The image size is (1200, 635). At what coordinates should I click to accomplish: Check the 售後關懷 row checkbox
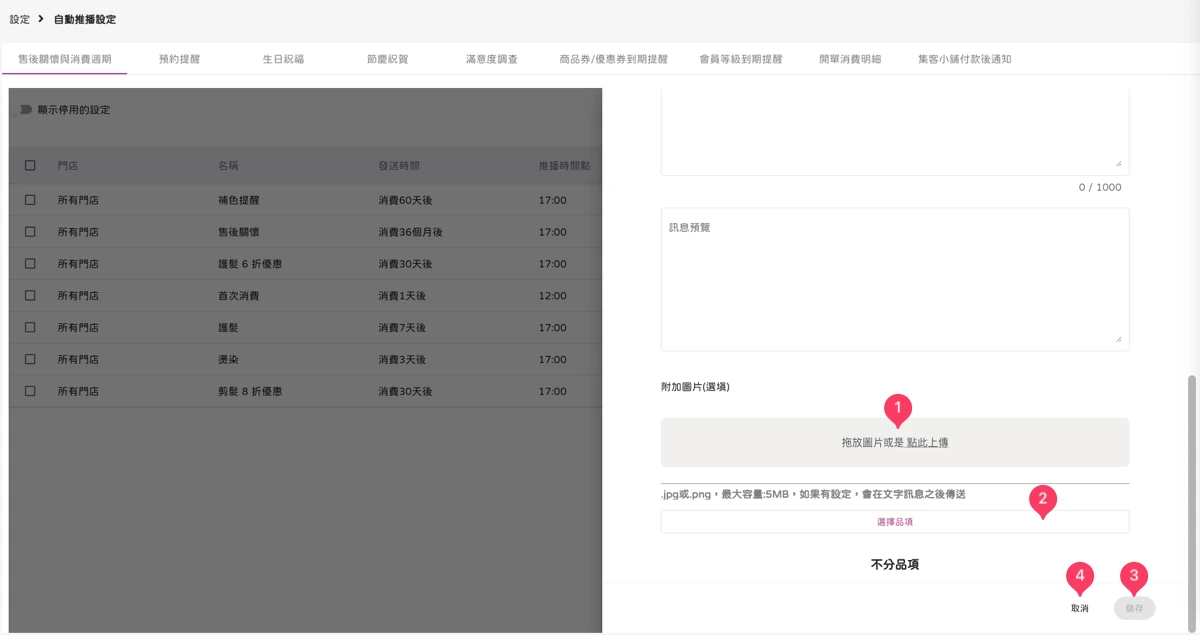pyautogui.click(x=30, y=231)
